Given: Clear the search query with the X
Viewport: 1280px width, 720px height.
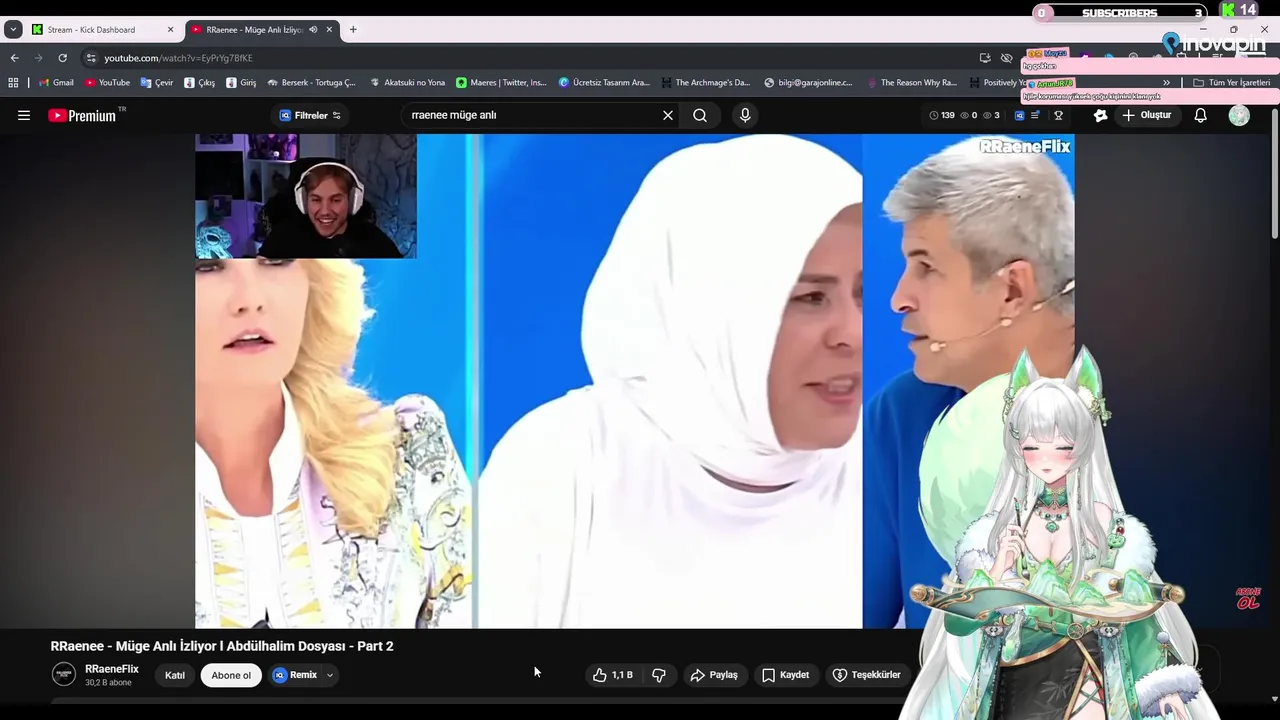Looking at the screenshot, I should [x=668, y=115].
